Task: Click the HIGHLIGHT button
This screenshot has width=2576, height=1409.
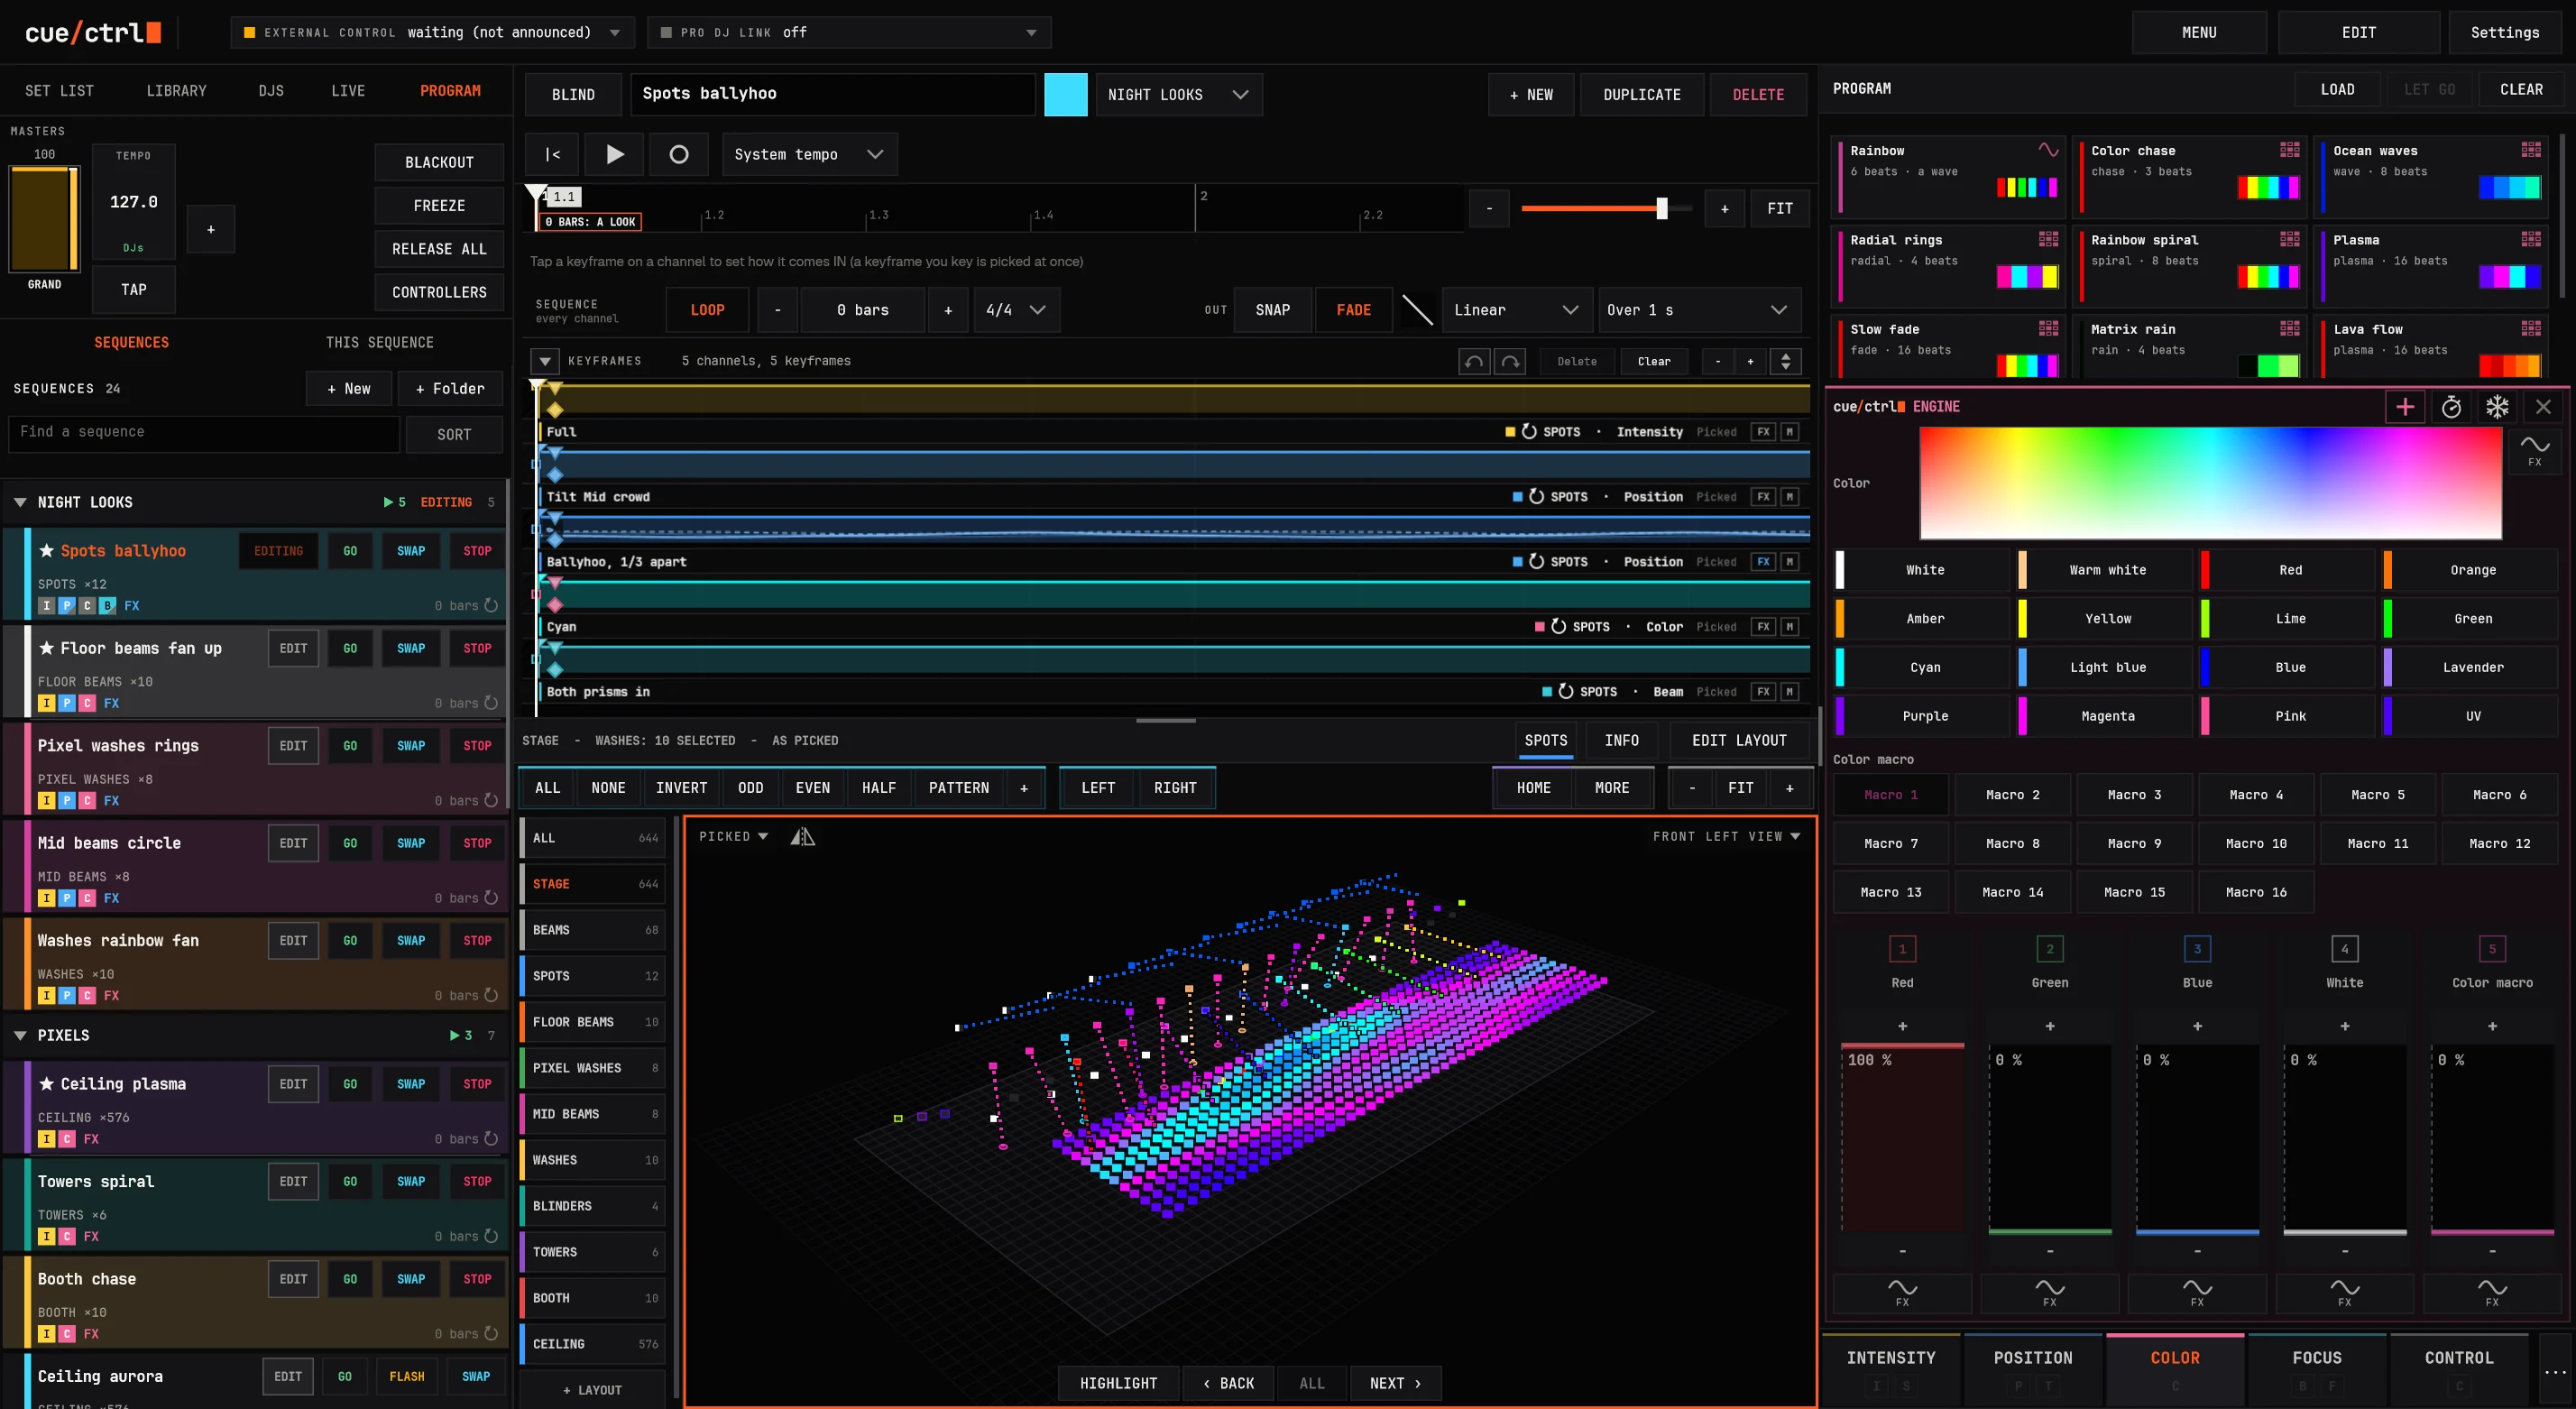Action: pyautogui.click(x=1118, y=1384)
